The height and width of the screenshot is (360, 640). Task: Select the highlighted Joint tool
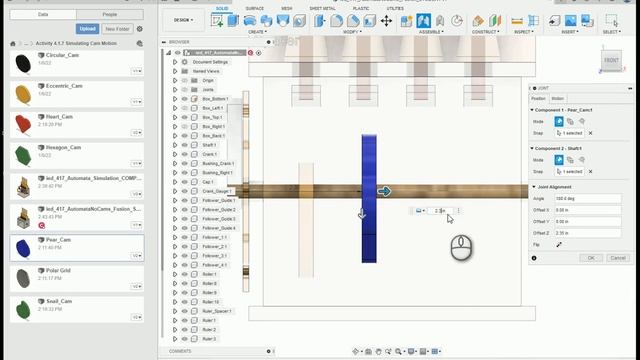[x=423, y=20]
